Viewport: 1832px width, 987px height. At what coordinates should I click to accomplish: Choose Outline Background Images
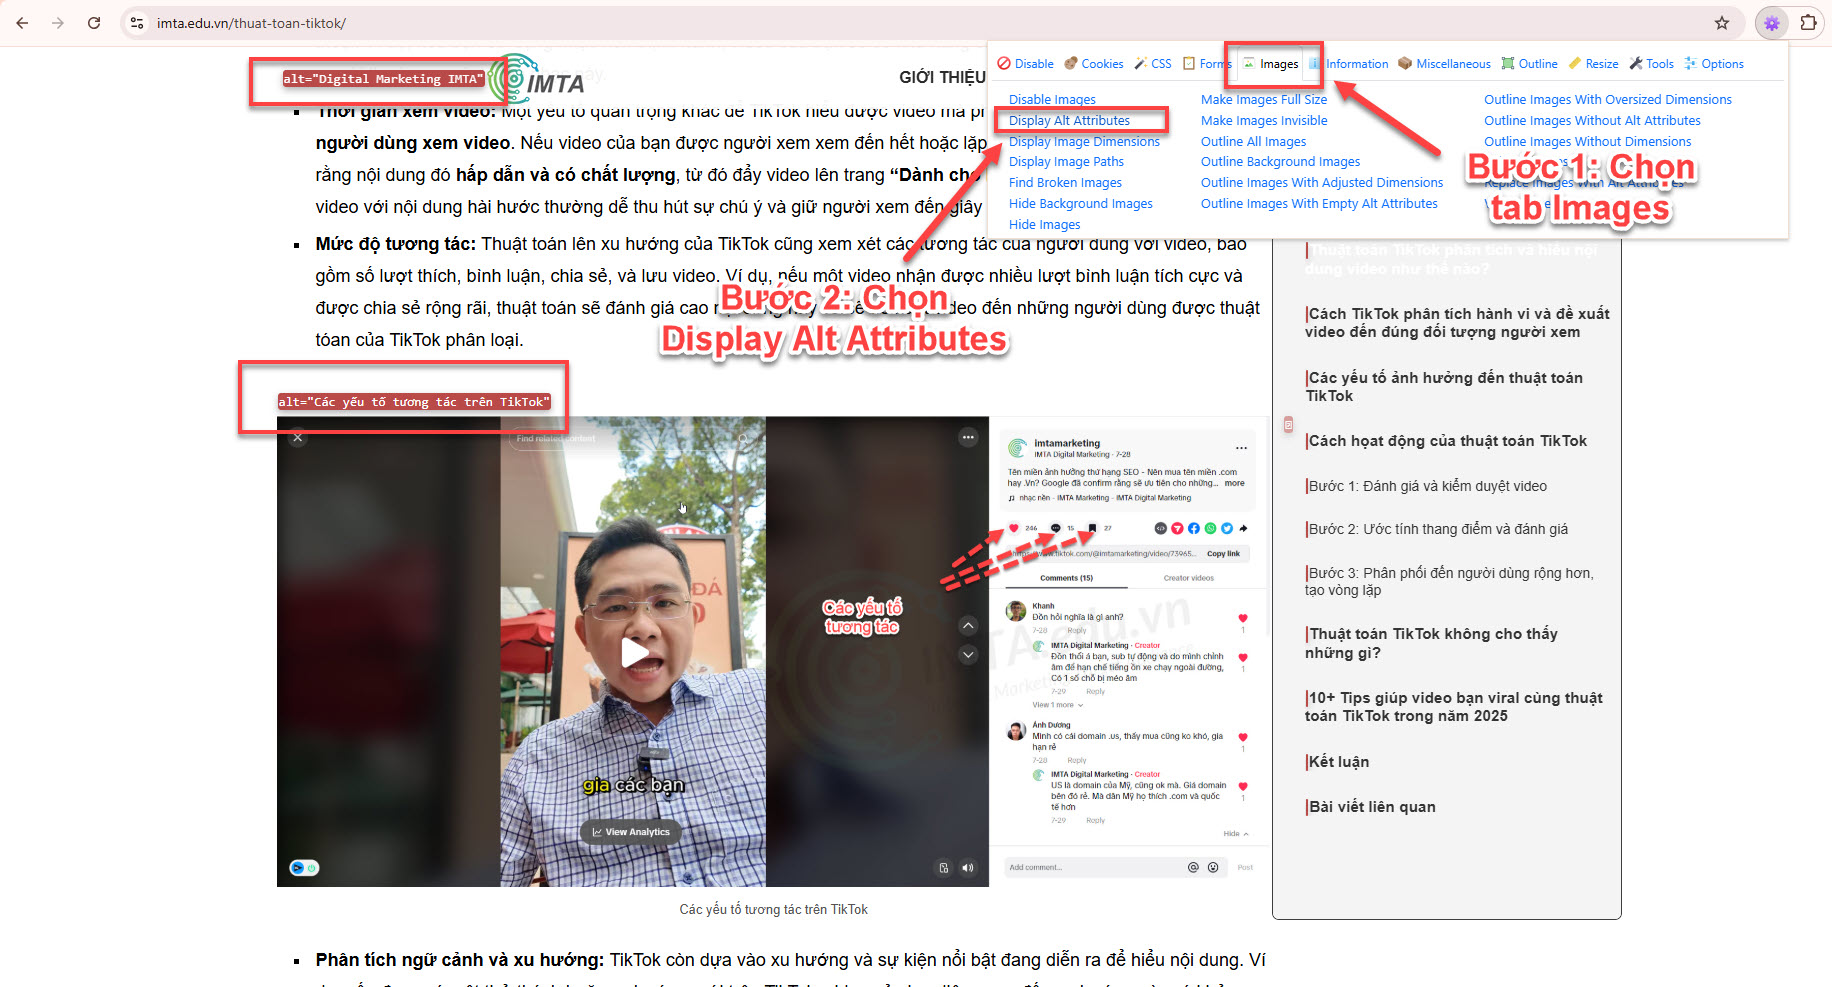[1280, 162]
